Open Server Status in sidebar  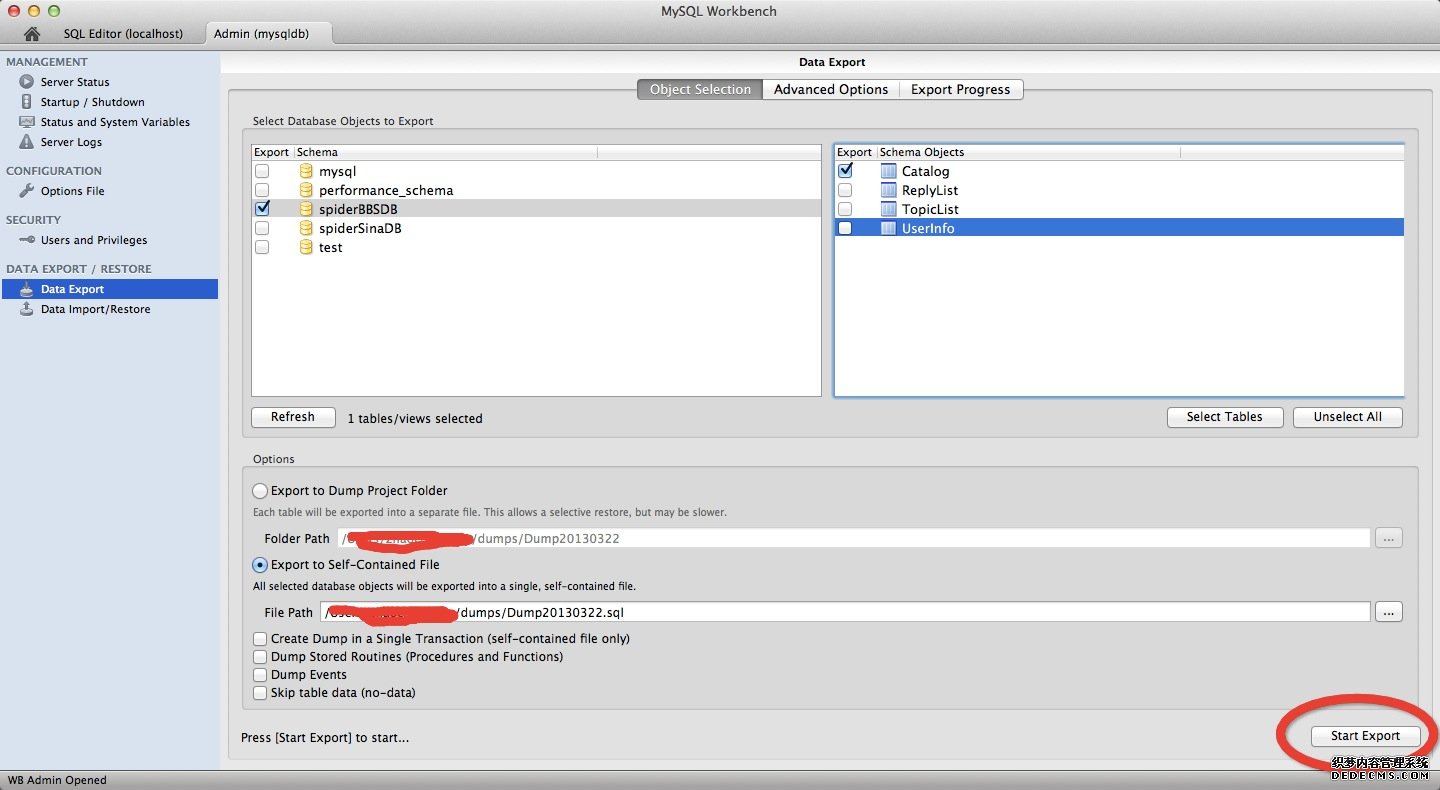click(74, 82)
